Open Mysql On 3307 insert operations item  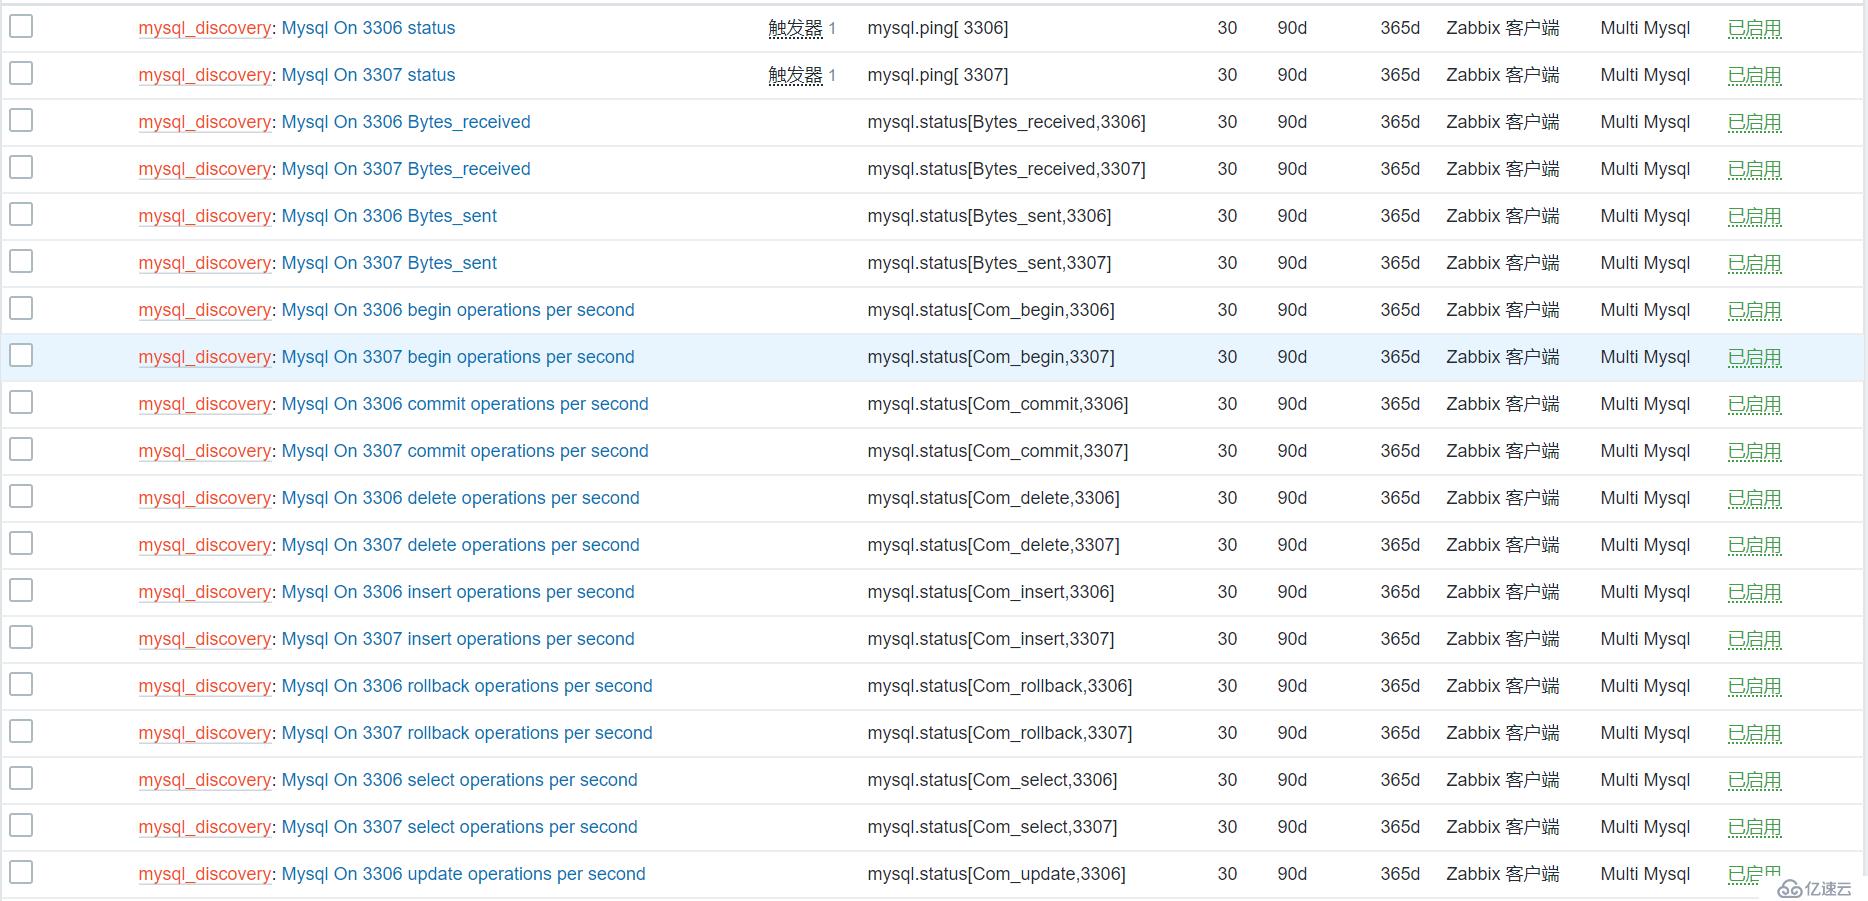click(458, 639)
